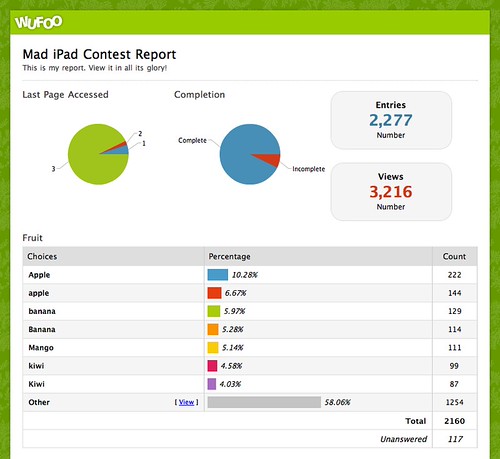Click the 'Incomplete' pie label

click(x=309, y=169)
